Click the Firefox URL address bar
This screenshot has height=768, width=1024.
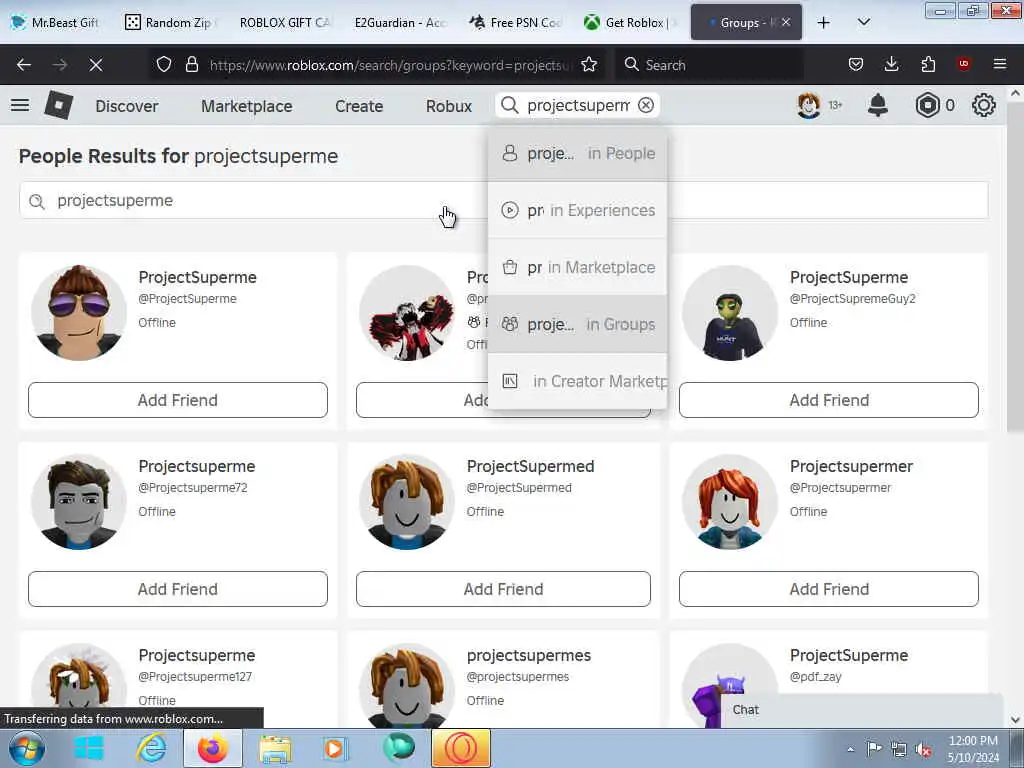pyautogui.click(x=391, y=65)
